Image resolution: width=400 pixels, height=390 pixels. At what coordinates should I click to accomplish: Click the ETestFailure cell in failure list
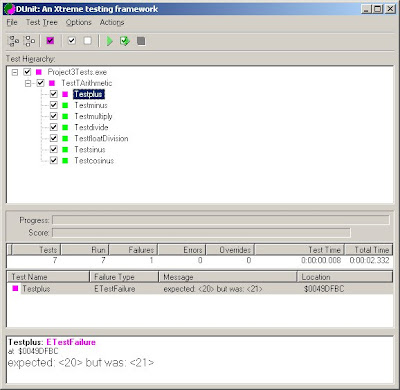point(115,289)
